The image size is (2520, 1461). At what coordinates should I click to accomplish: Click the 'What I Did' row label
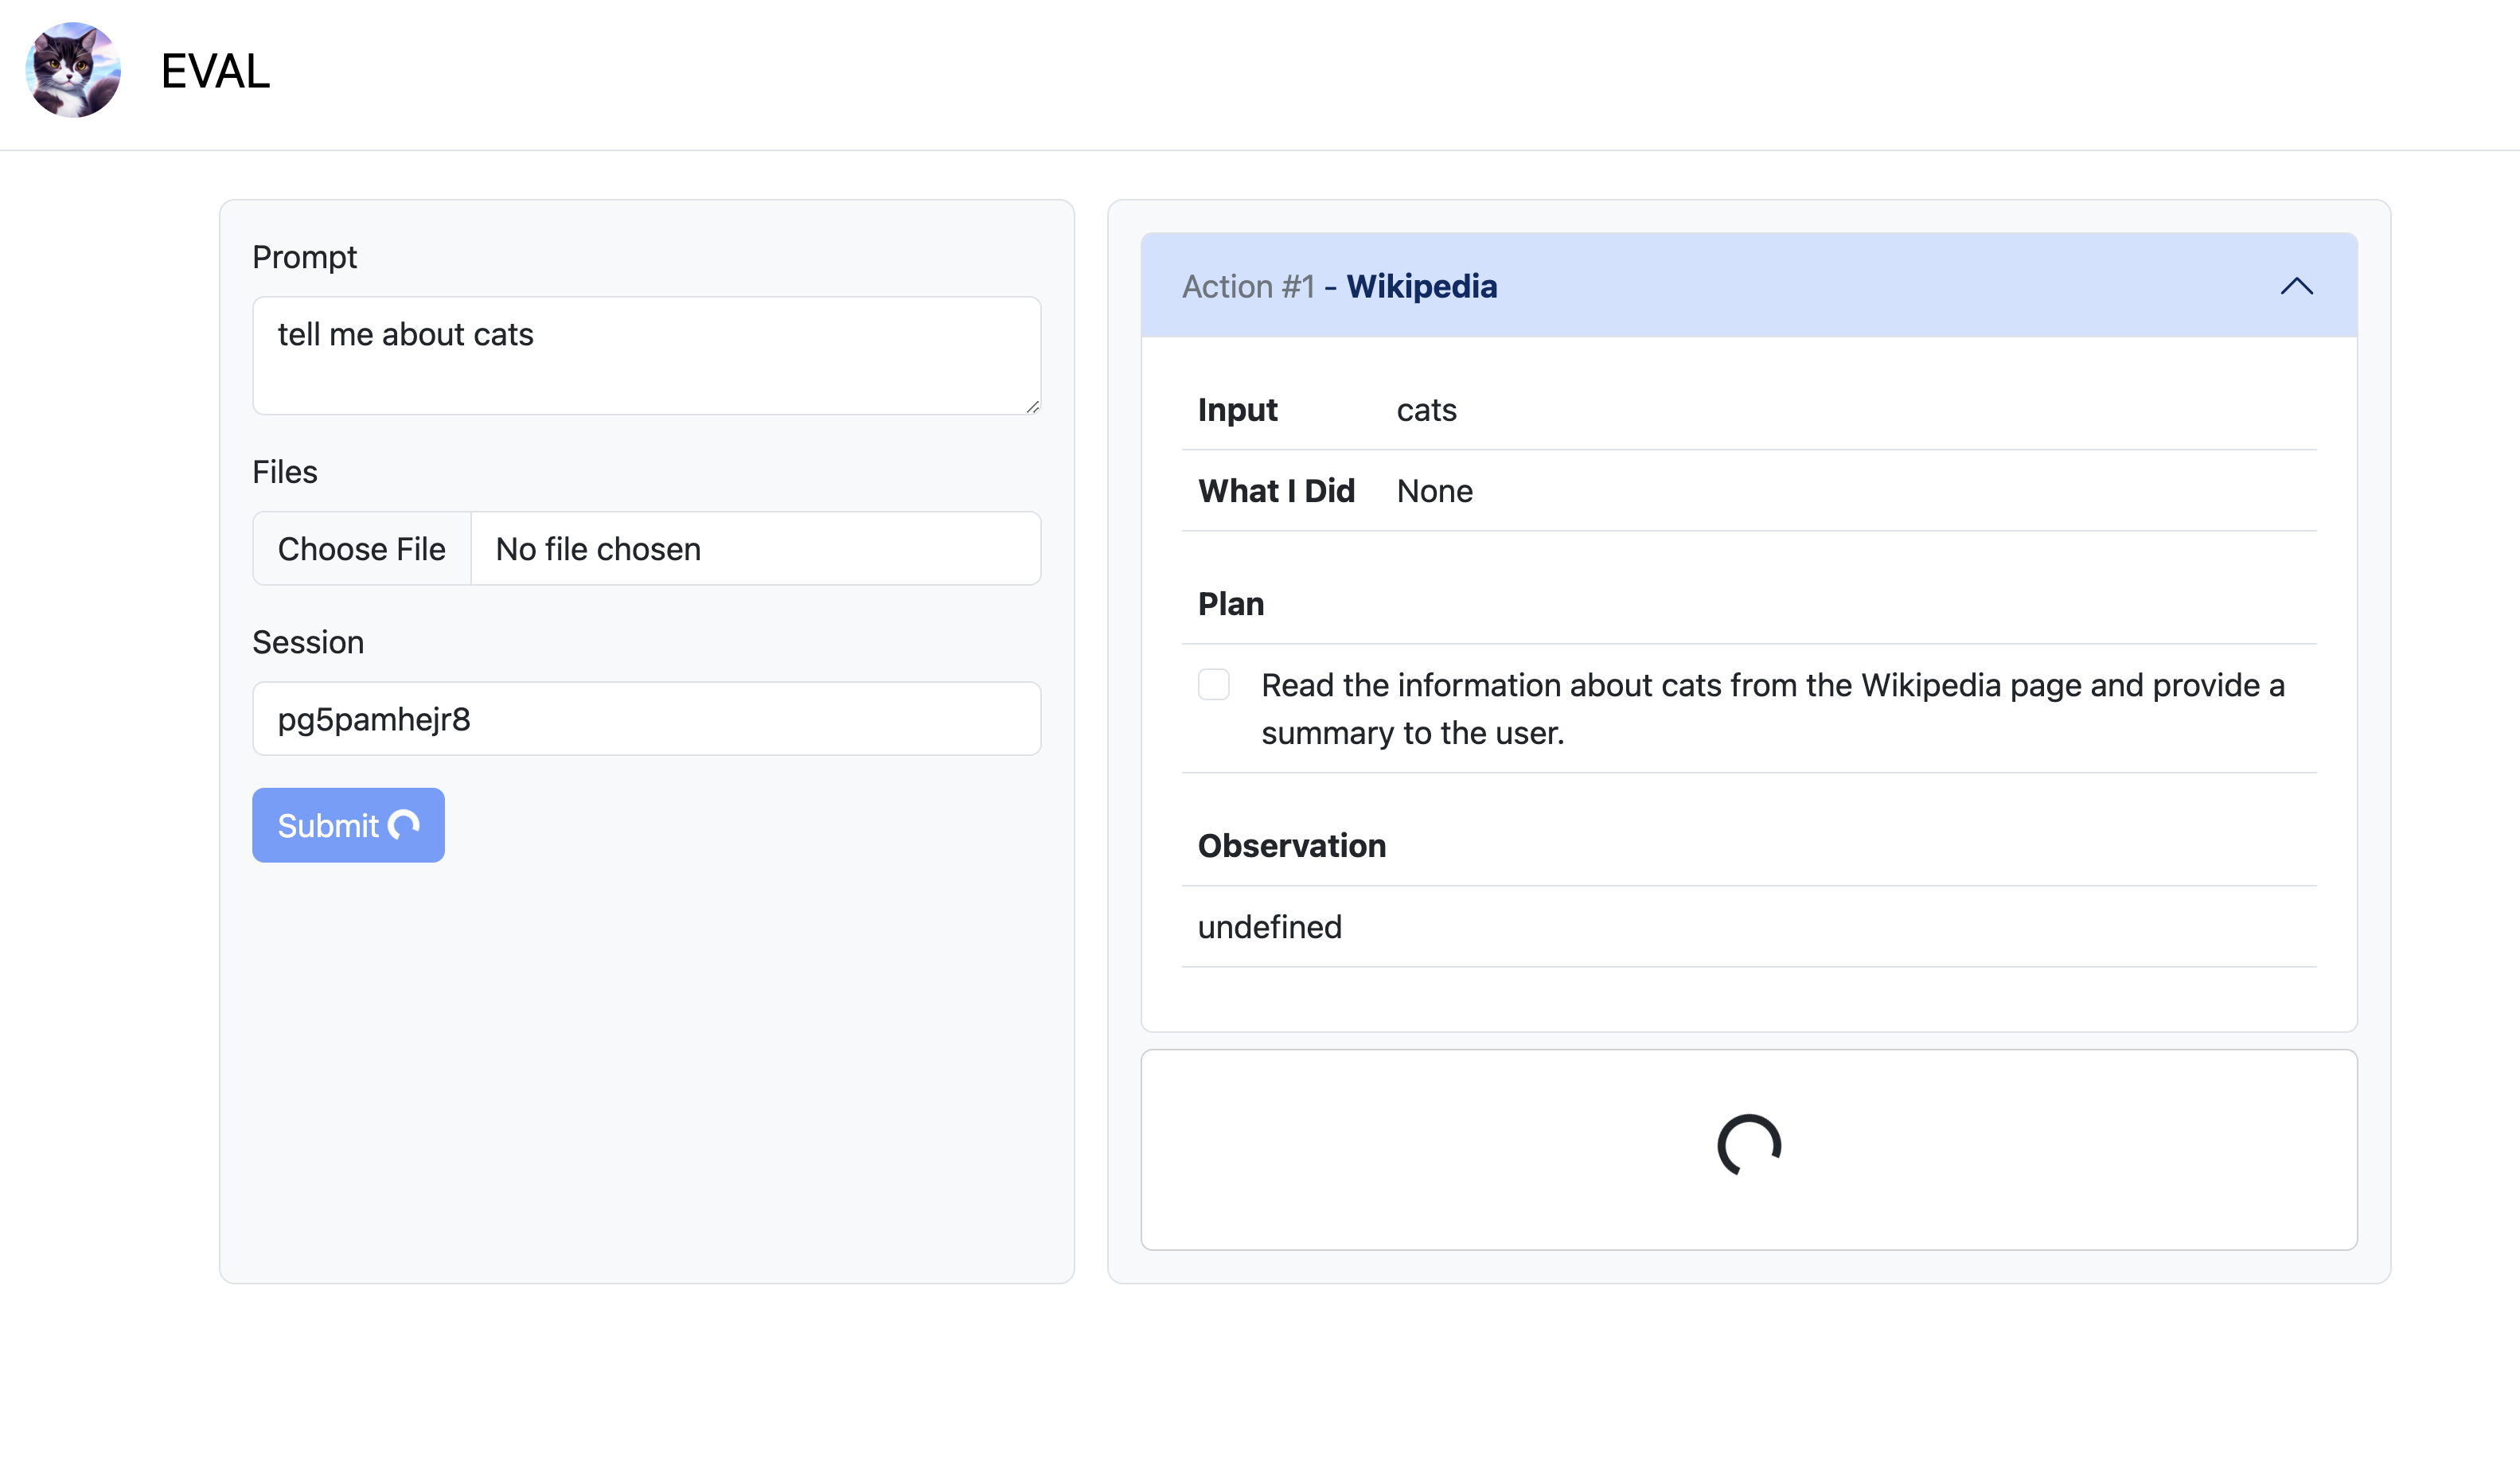coord(1276,491)
